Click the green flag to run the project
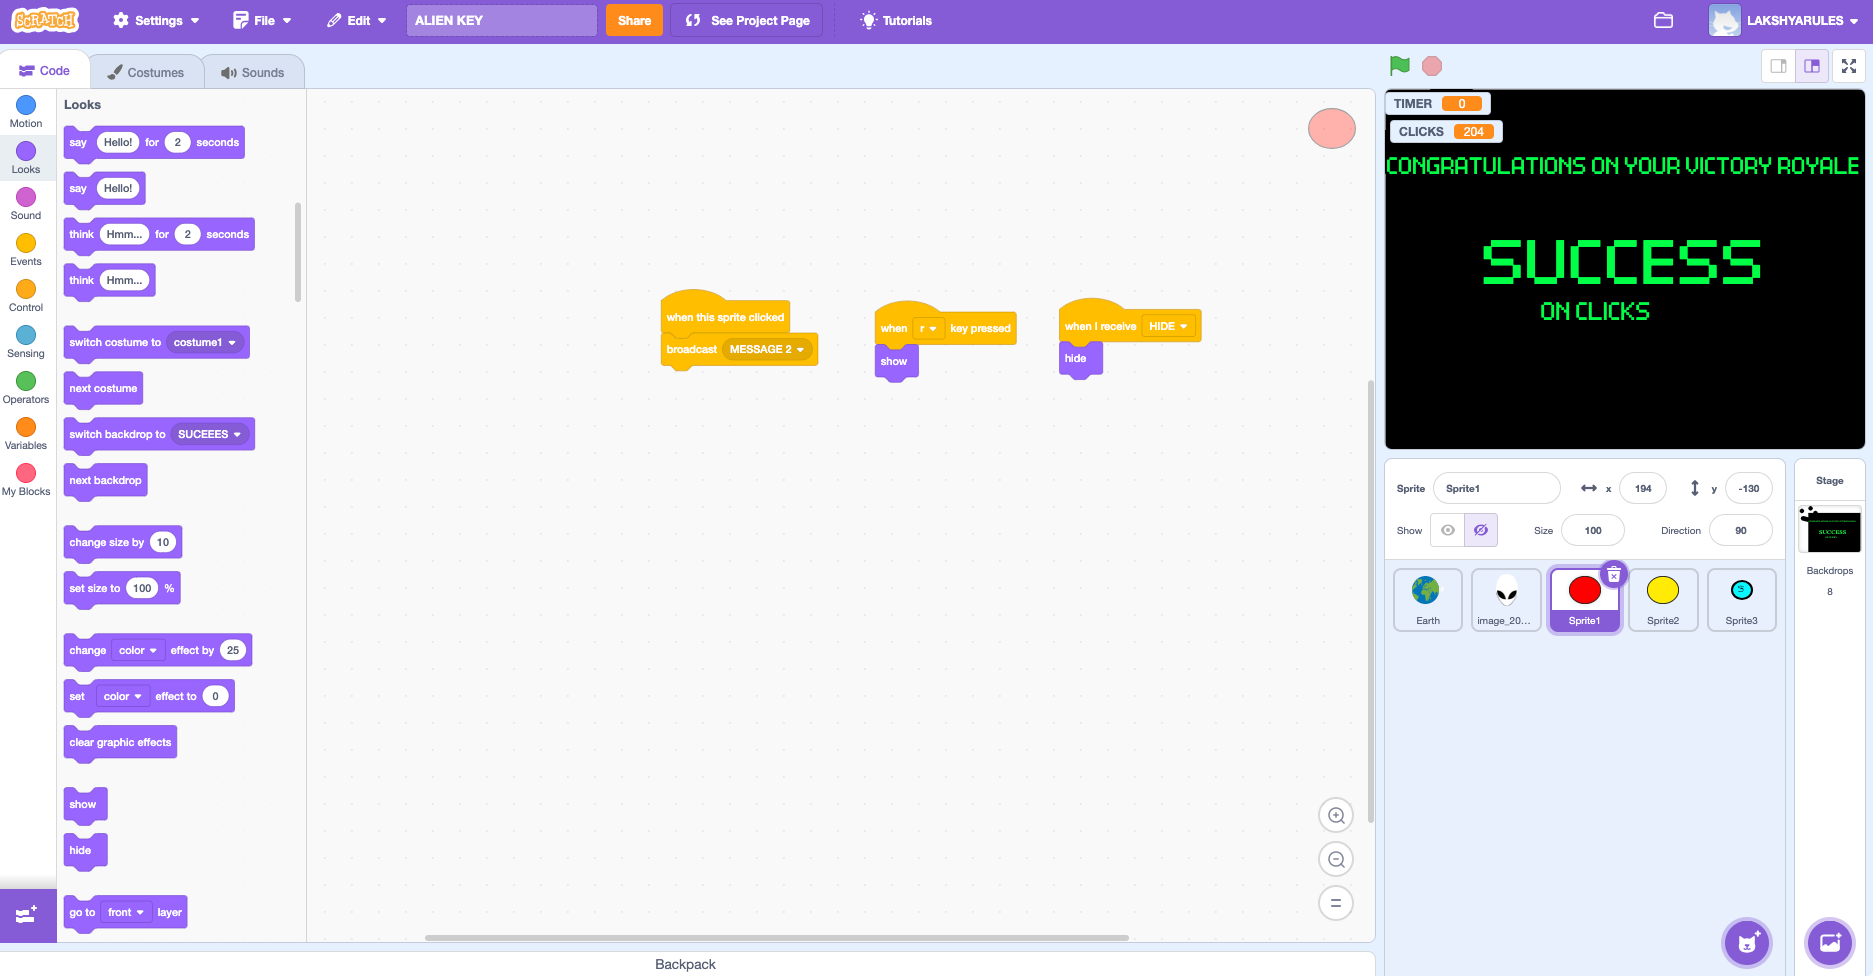 (x=1399, y=65)
